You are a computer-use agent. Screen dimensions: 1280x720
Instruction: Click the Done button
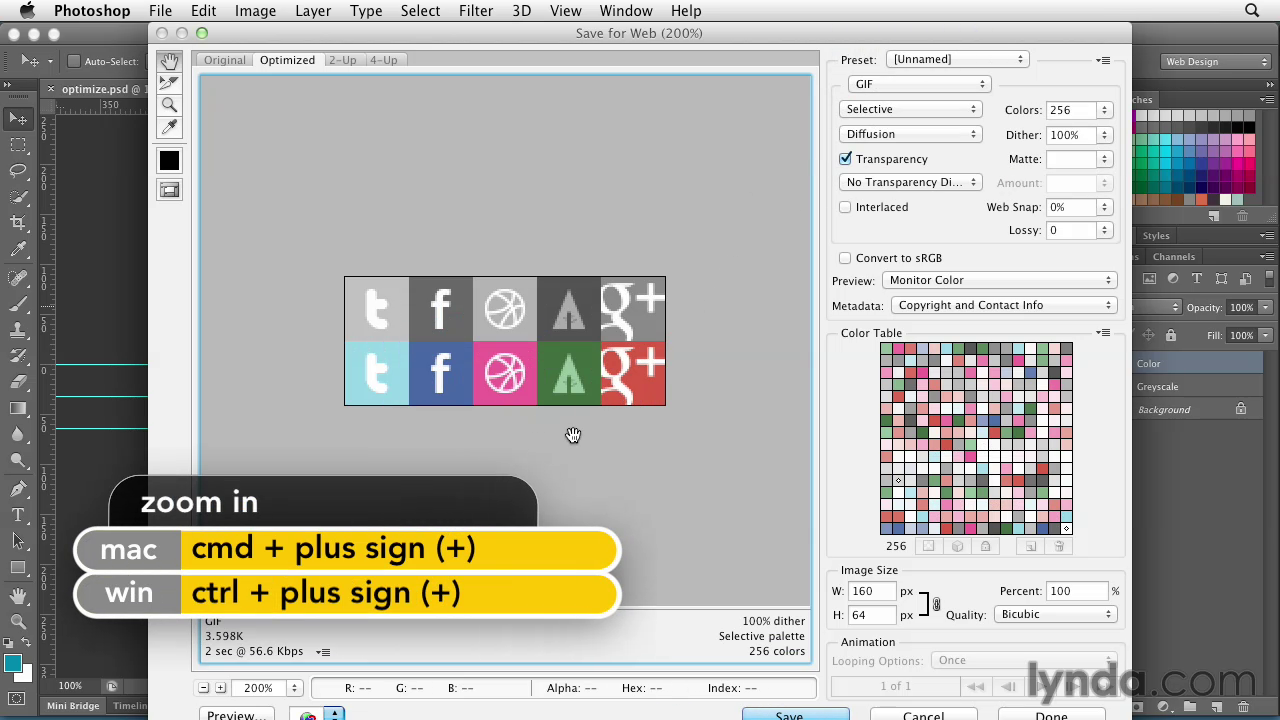(1051, 715)
